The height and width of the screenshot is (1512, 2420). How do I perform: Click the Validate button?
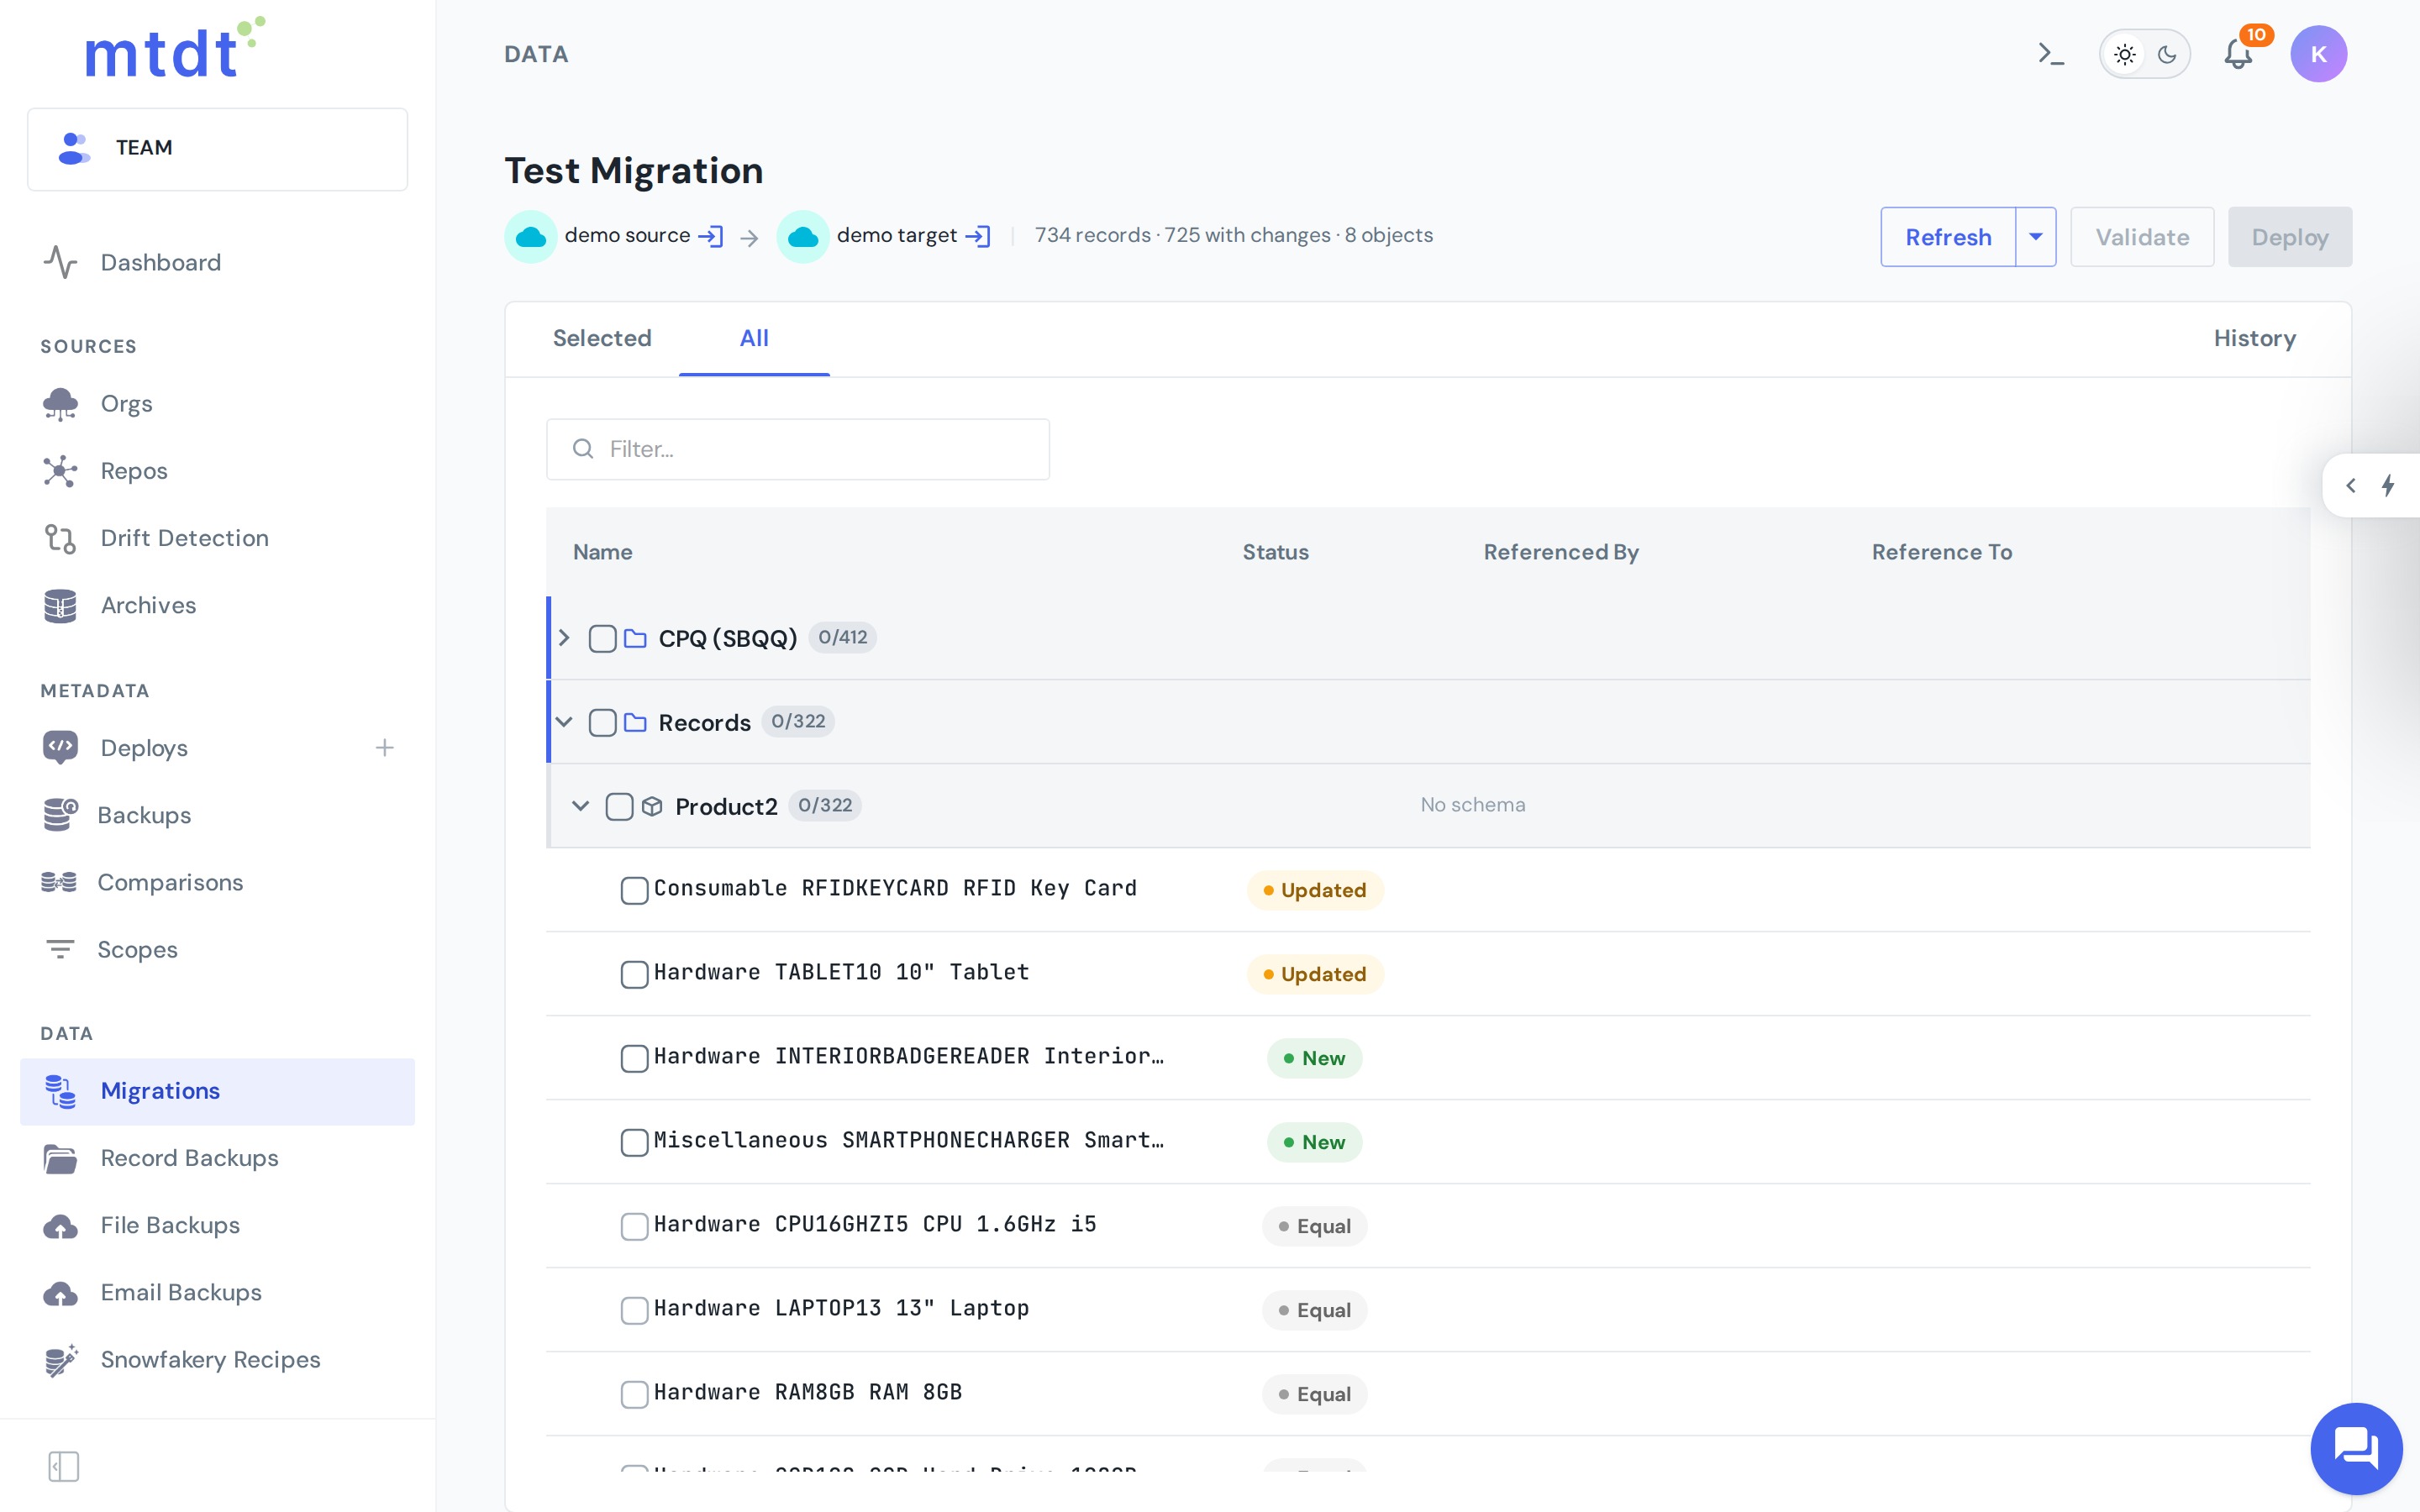tap(2142, 237)
